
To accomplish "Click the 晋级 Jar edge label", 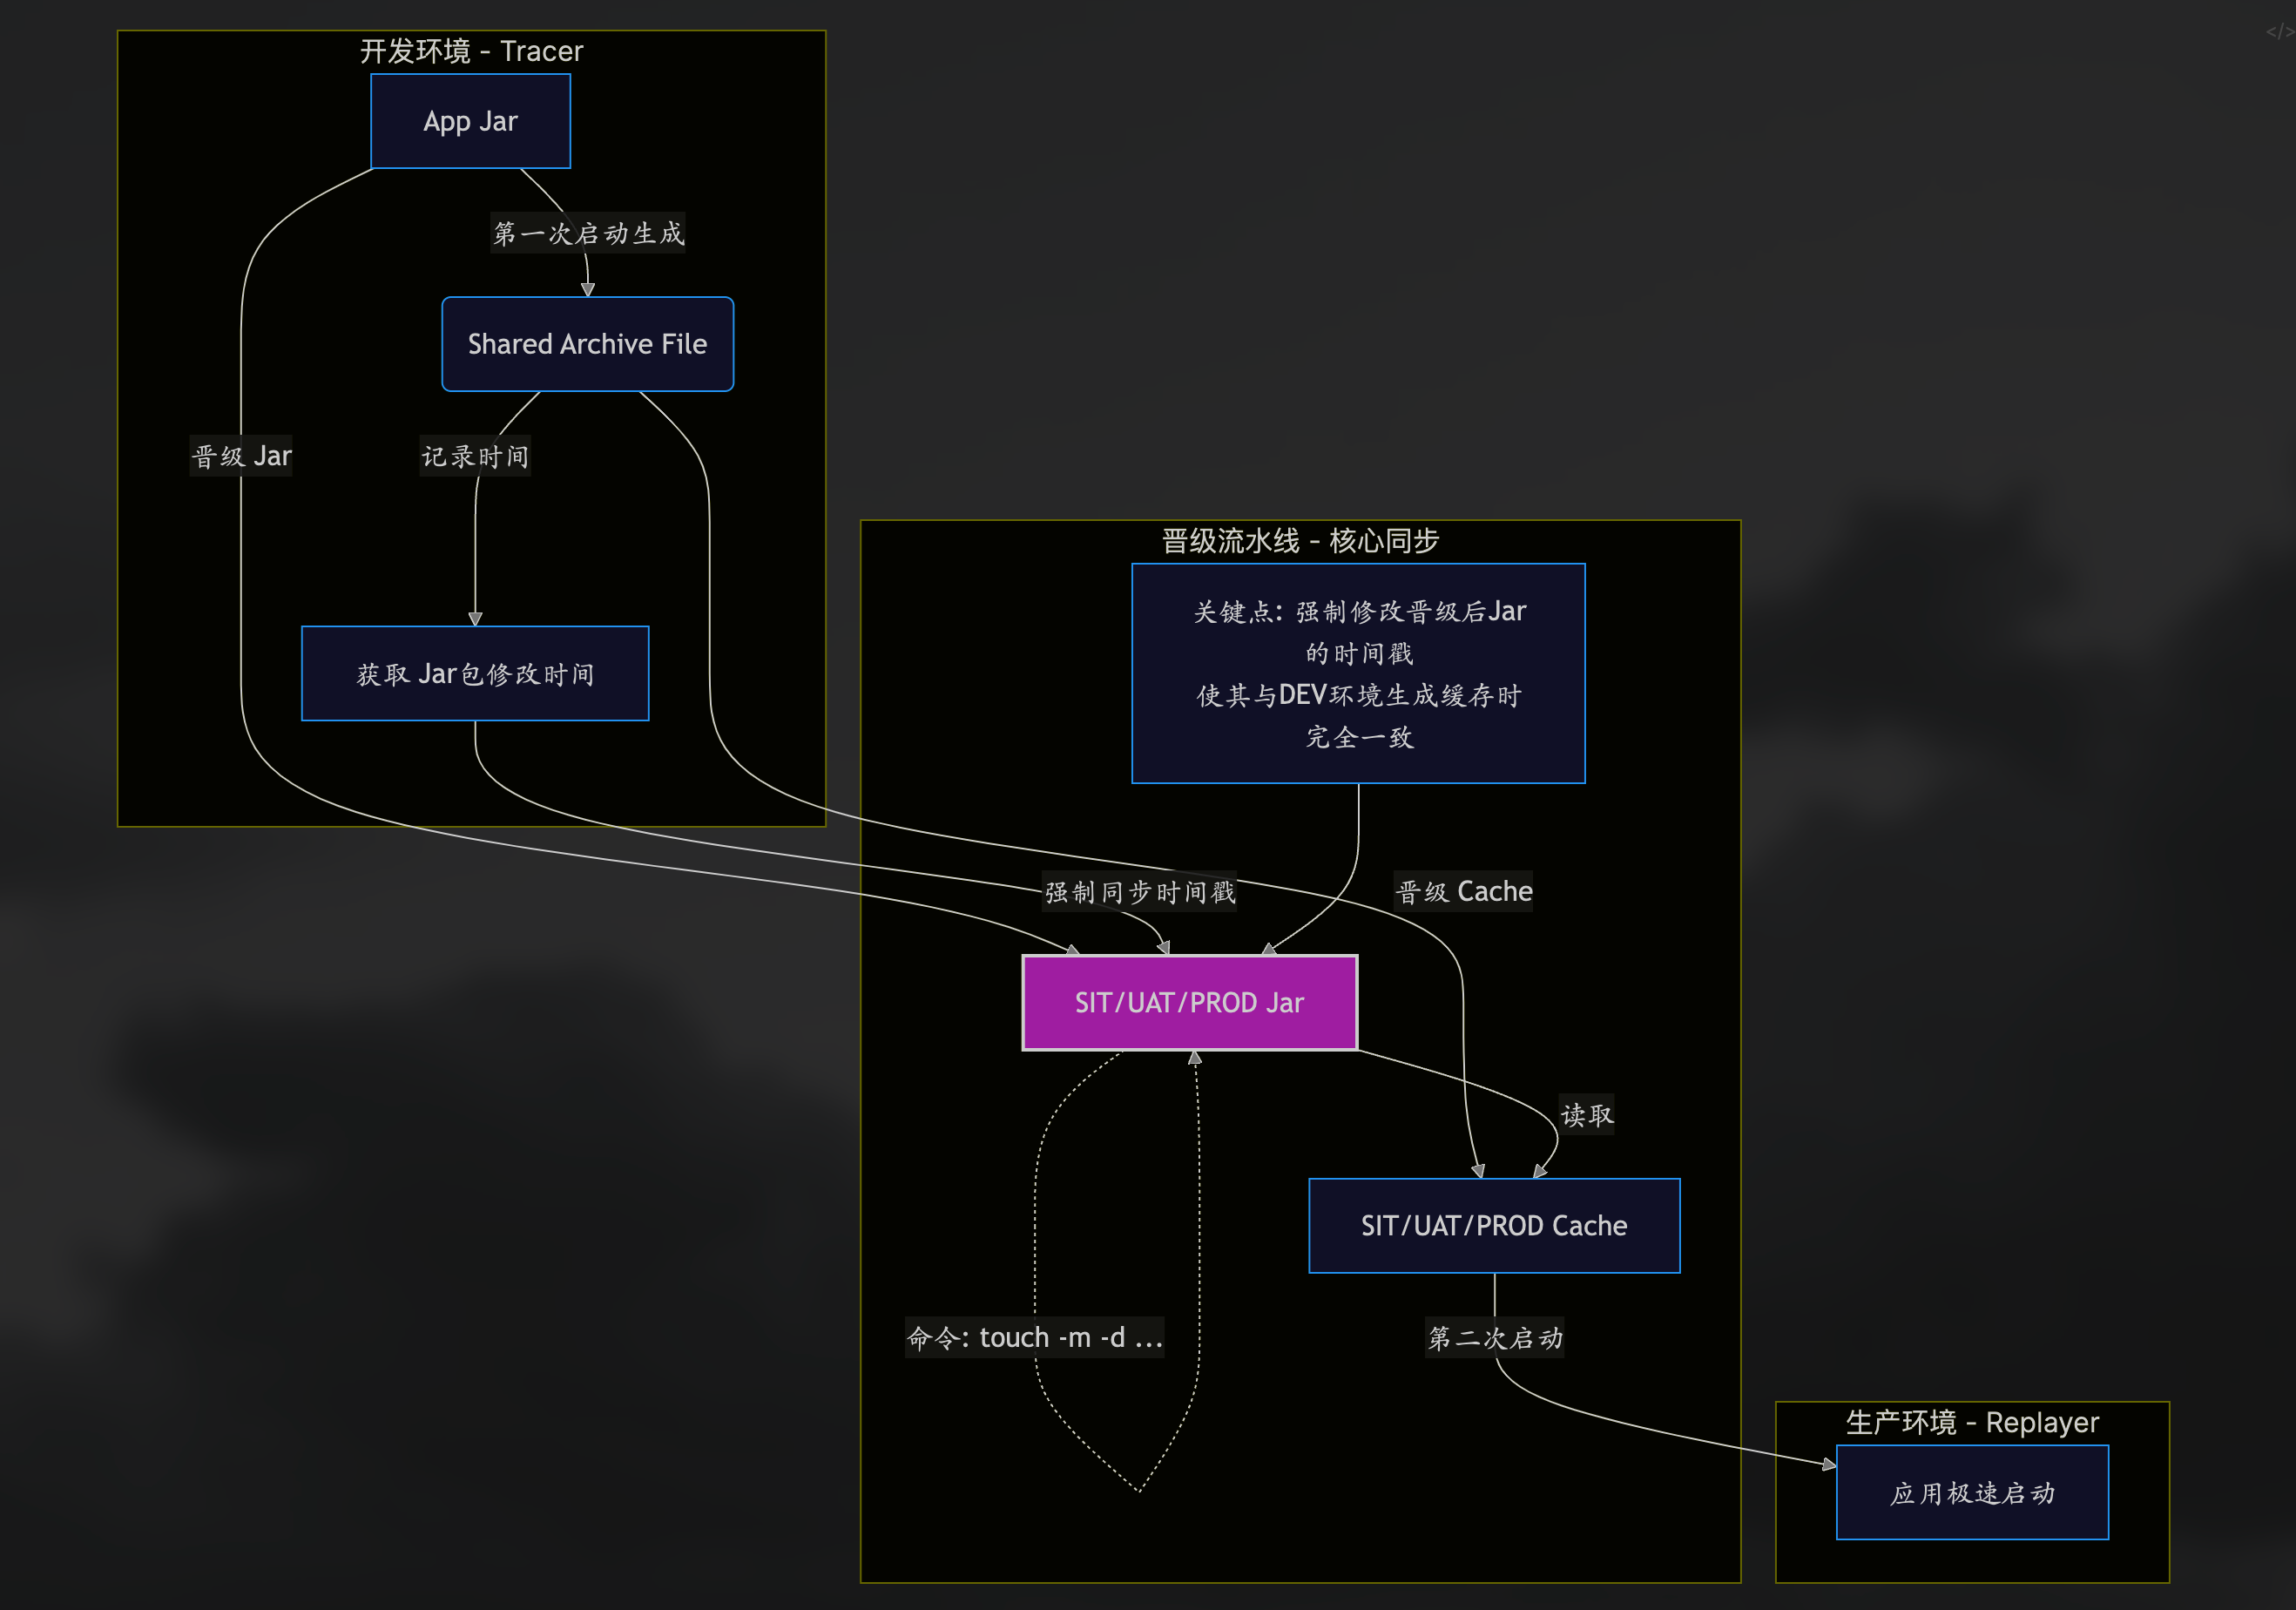I will point(241,456).
